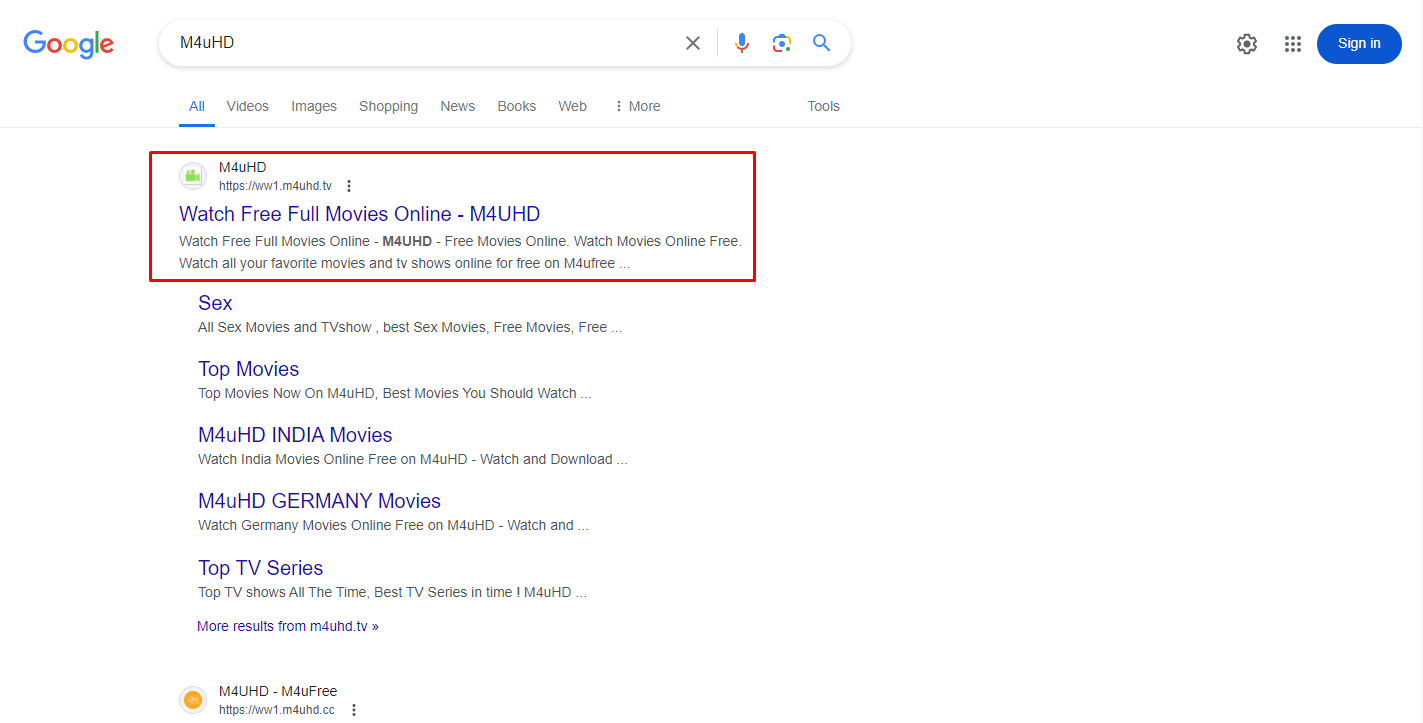
Task: Switch to the Shopping tab
Action: [389, 106]
